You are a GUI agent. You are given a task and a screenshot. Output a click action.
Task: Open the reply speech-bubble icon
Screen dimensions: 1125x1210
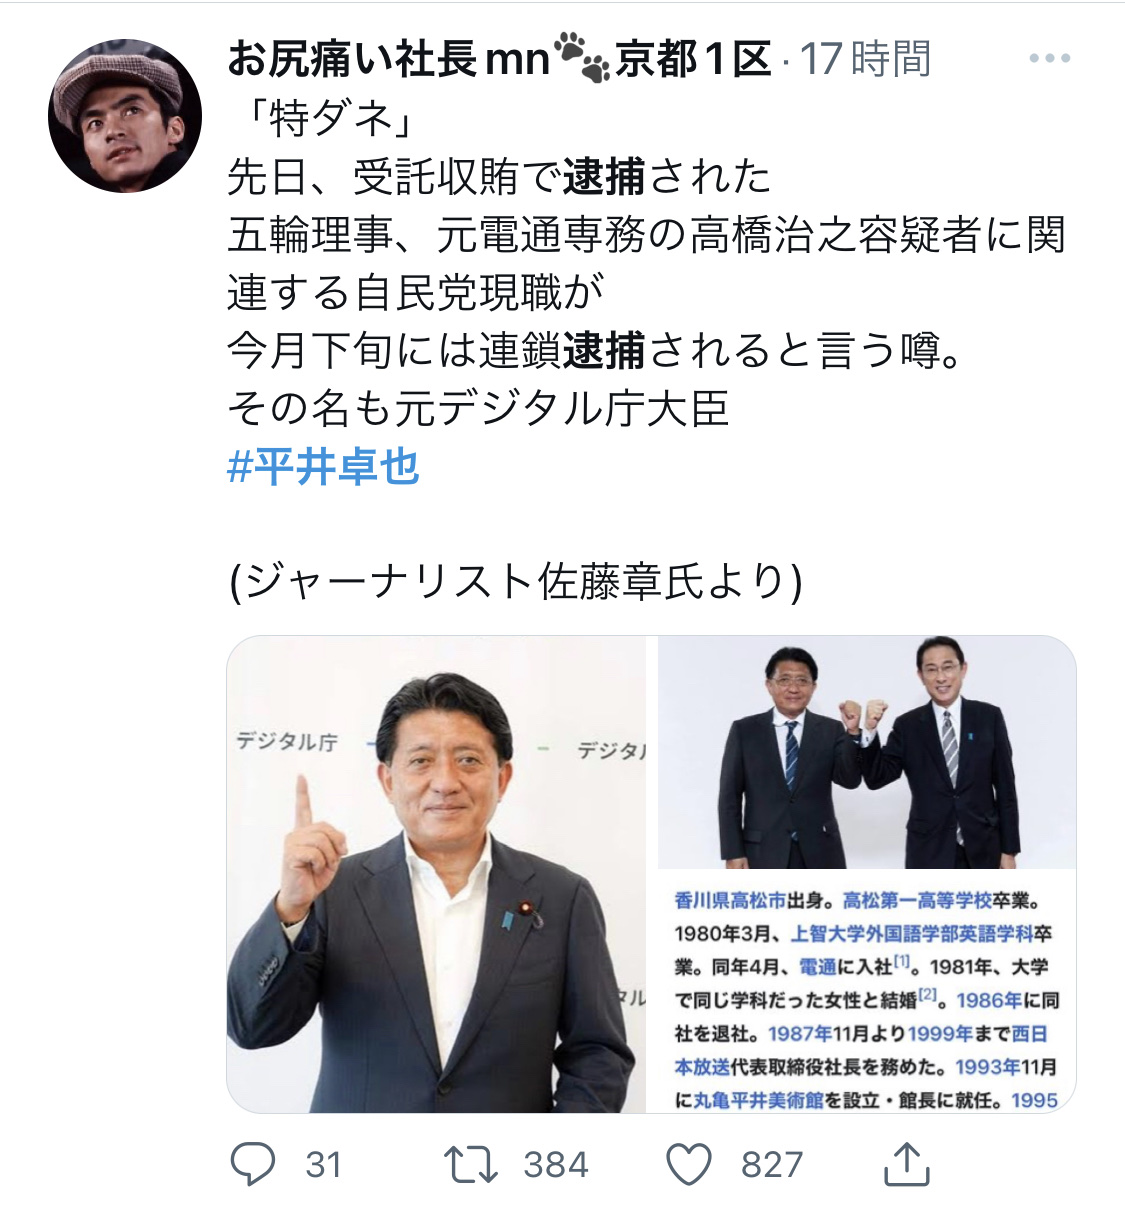point(253,1164)
